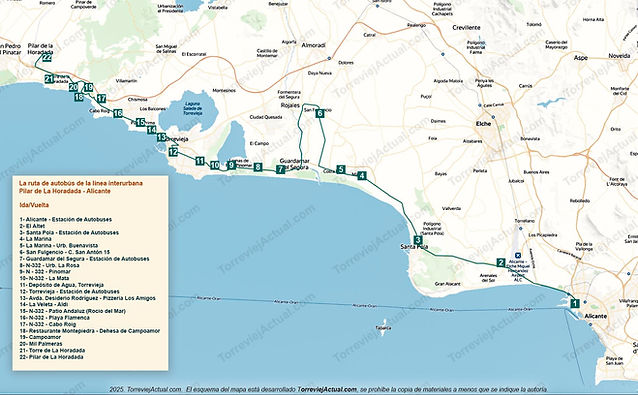Screen dimensions: 638x395
Task: Click the Alicante airport icon
Action: [x=518, y=255]
